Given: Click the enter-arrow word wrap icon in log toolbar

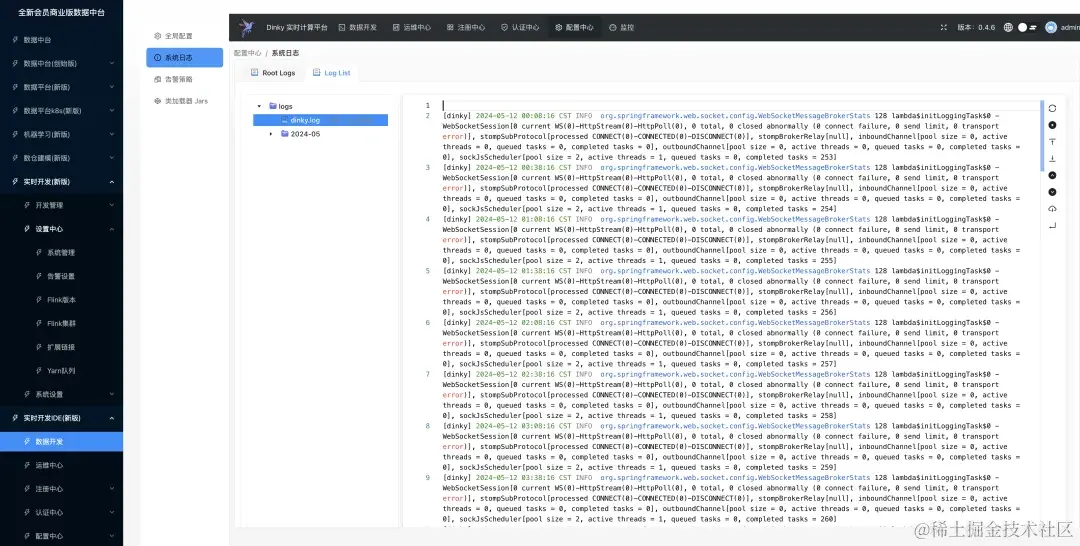Looking at the screenshot, I should coord(1052,225).
